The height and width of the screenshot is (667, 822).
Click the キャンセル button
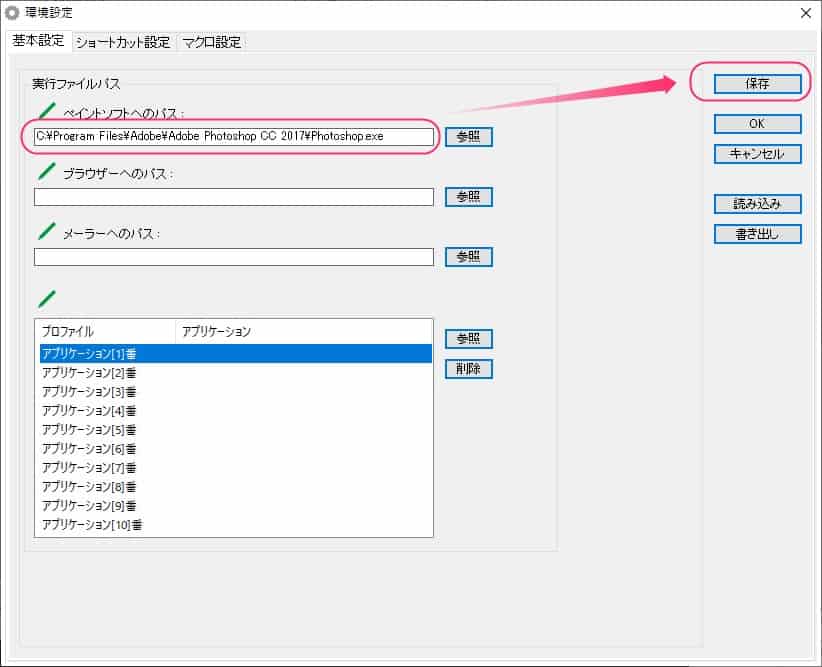point(758,154)
